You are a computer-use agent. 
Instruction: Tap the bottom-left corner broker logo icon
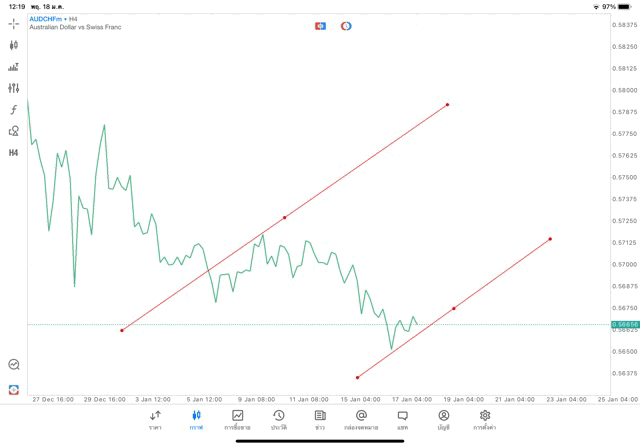click(14, 389)
